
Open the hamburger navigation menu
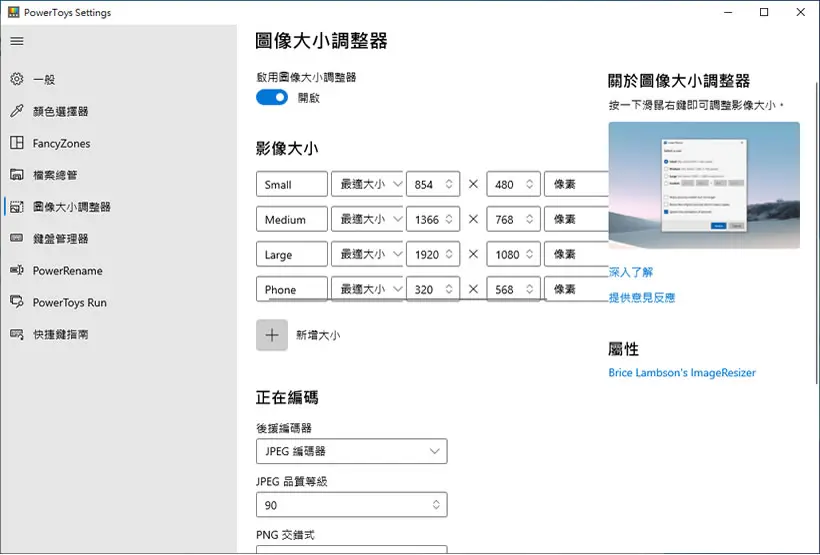tap(17, 41)
